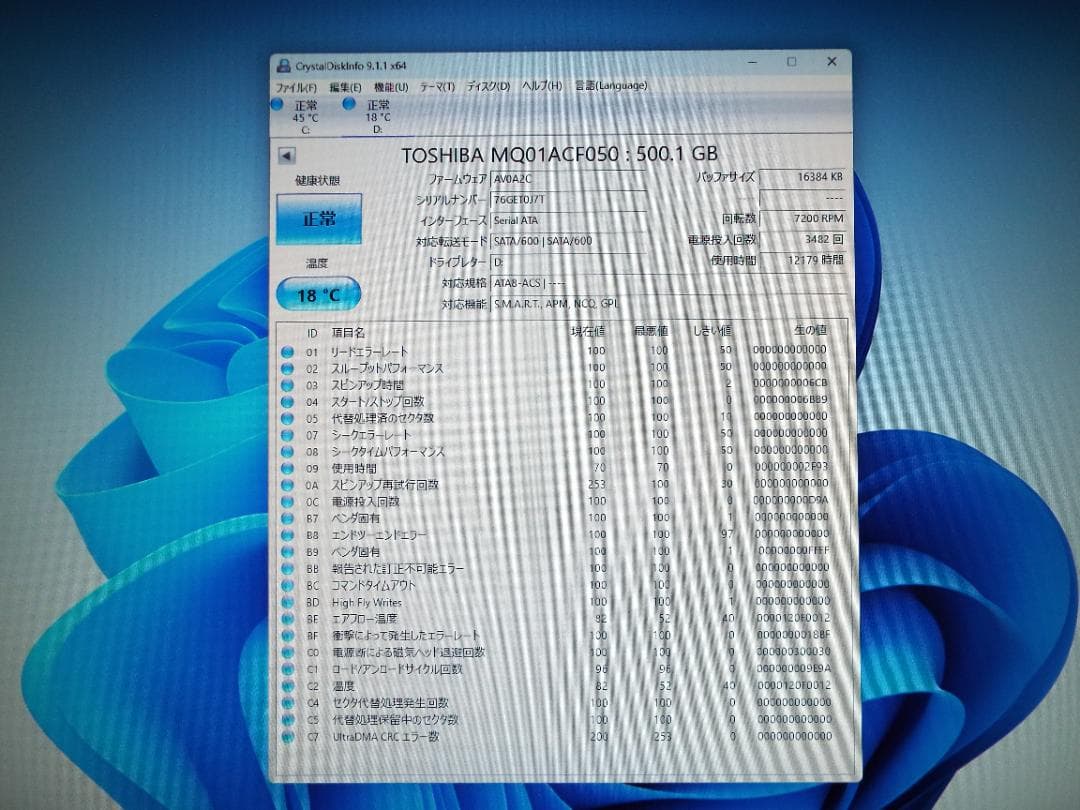Select the 代替処理済みのセクタ数 attribute row

420,418
